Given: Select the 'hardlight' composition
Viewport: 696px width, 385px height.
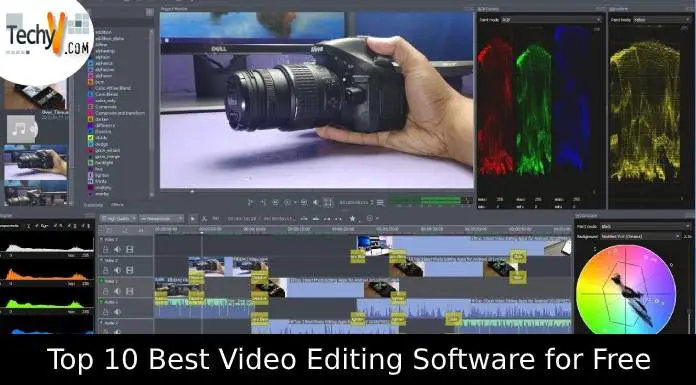Looking at the screenshot, I should 104,163.
